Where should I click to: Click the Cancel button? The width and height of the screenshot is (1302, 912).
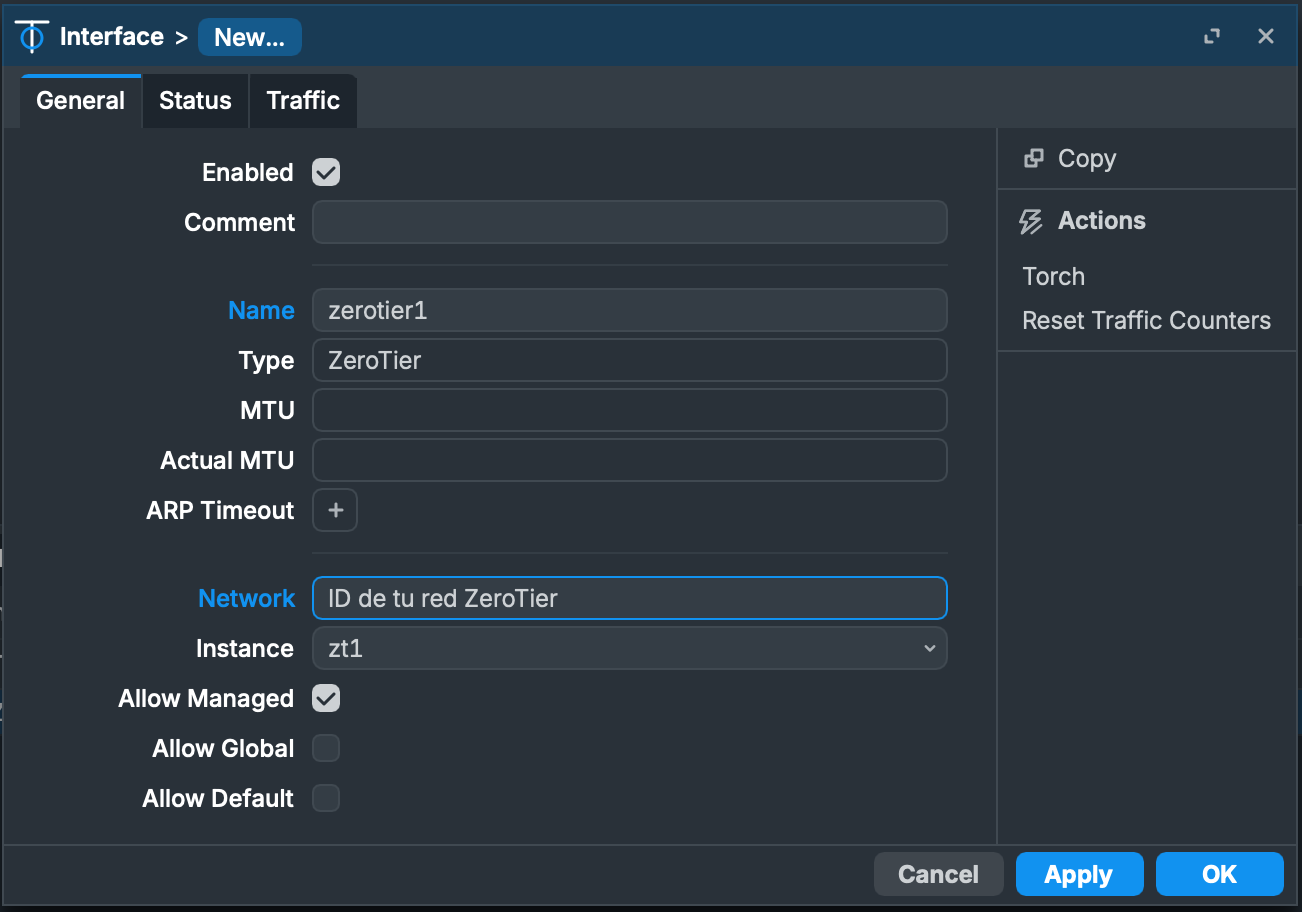pos(938,874)
